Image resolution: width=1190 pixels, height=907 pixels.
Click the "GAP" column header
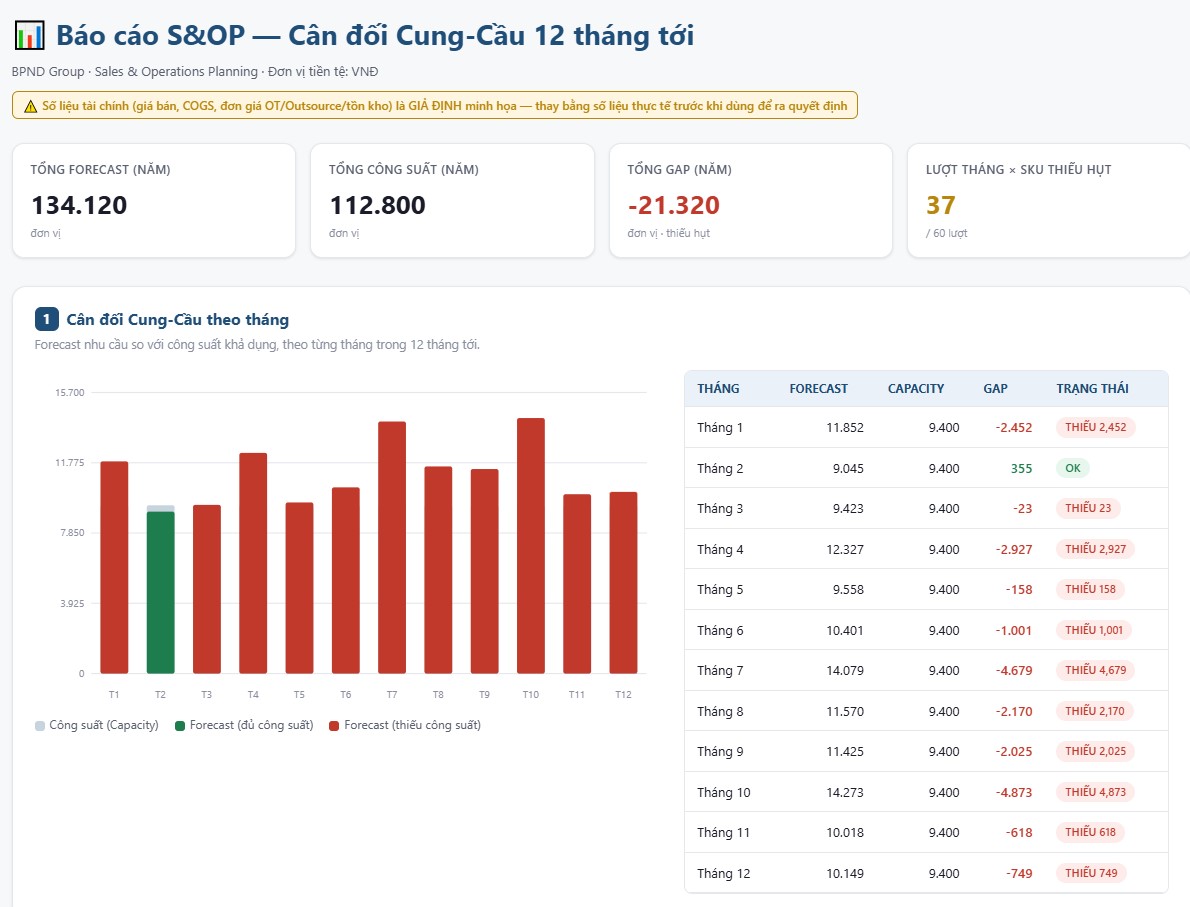[x=995, y=389]
